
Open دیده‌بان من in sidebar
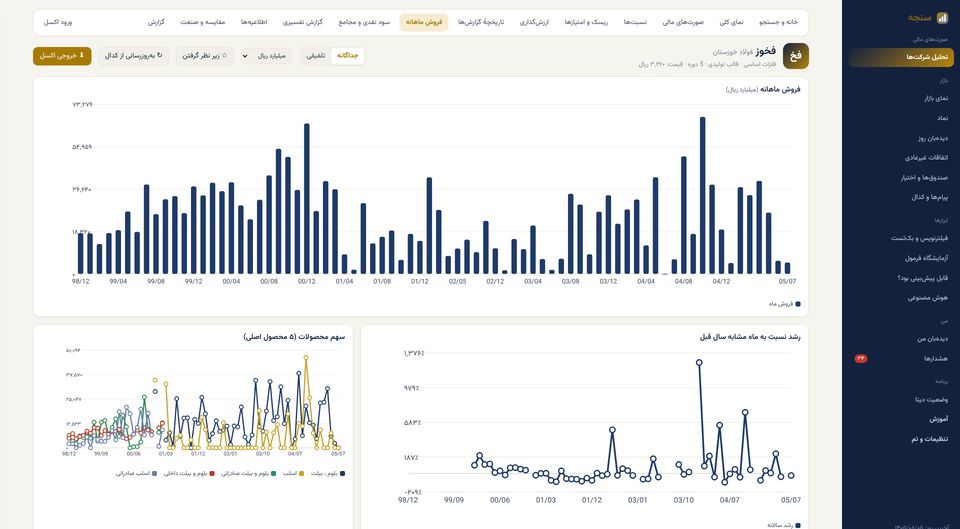point(901,339)
